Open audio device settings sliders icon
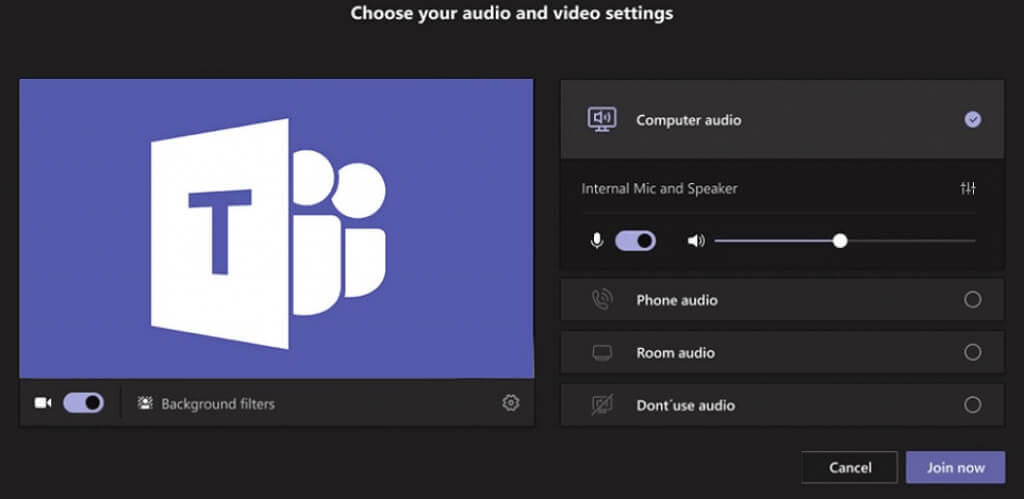 [968, 189]
